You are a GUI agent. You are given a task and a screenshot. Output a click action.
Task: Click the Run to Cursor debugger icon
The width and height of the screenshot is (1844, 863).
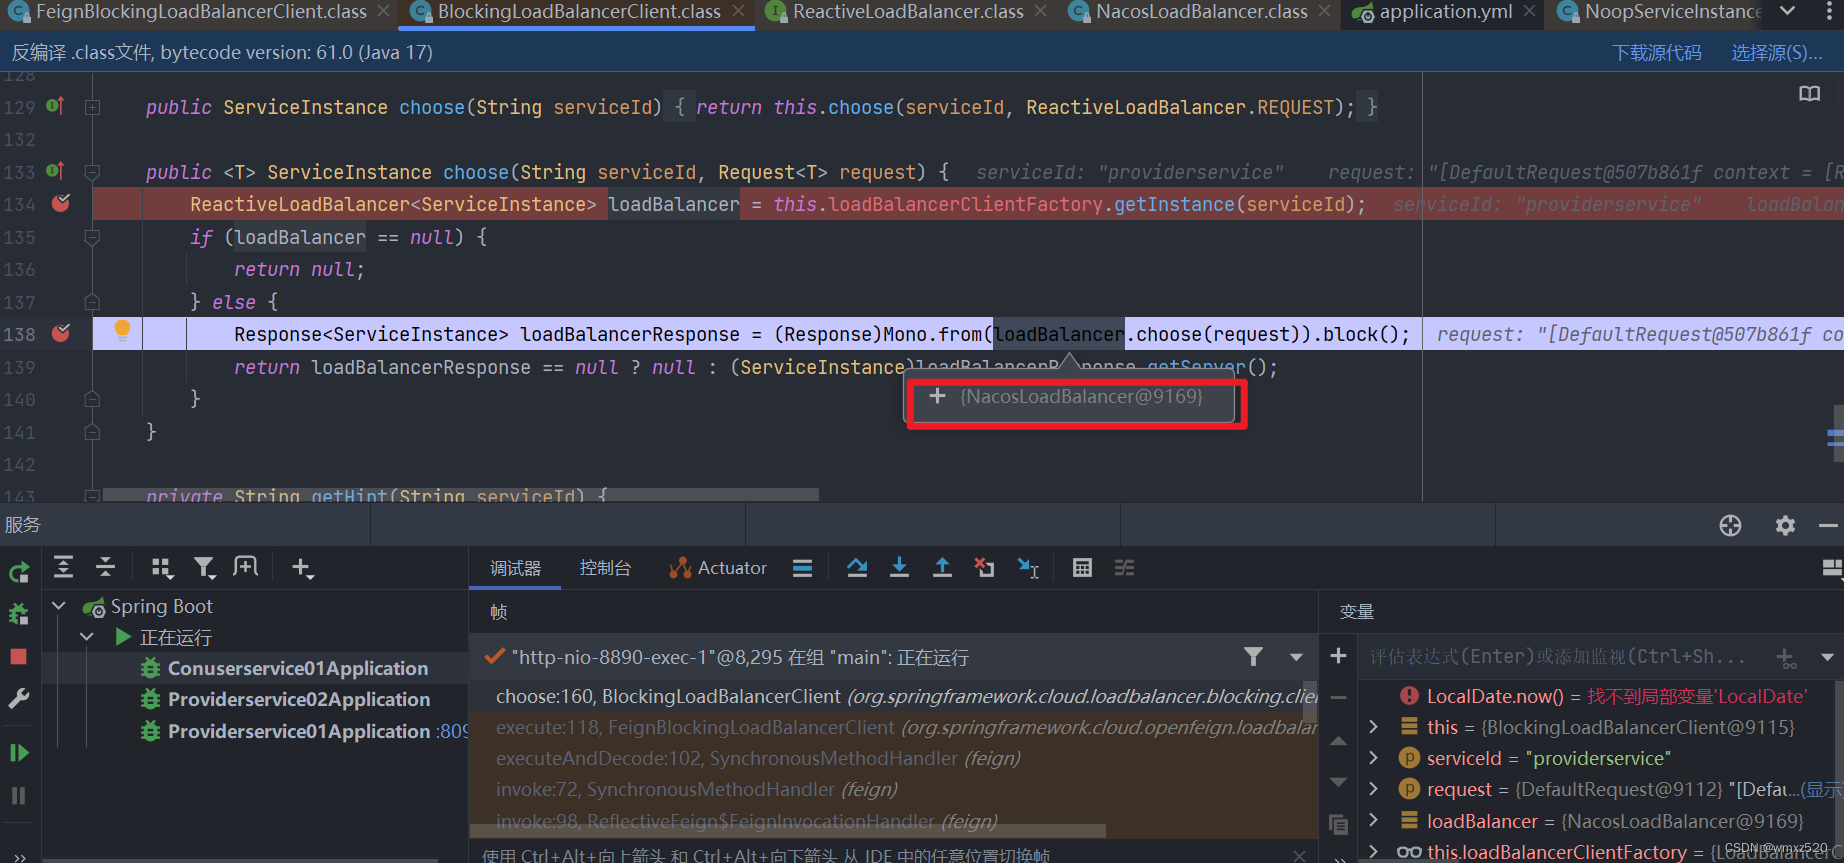click(1028, 568)
